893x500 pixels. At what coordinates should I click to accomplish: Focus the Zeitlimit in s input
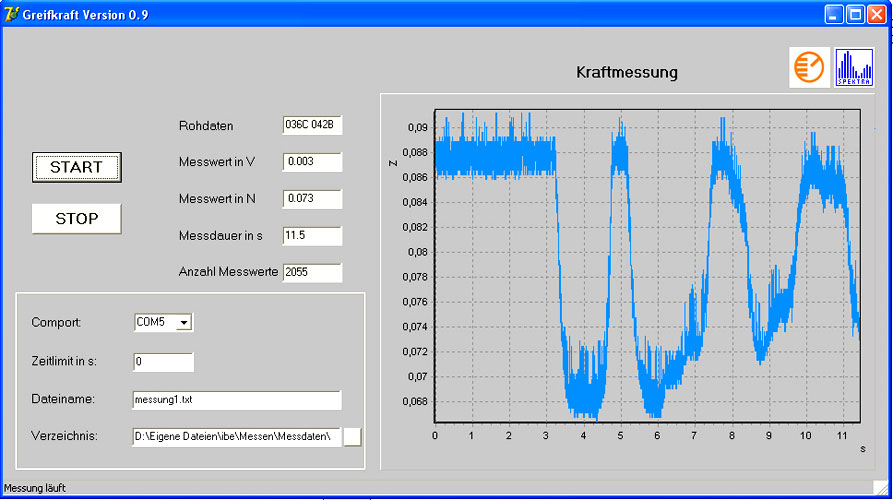pos(163,362)
